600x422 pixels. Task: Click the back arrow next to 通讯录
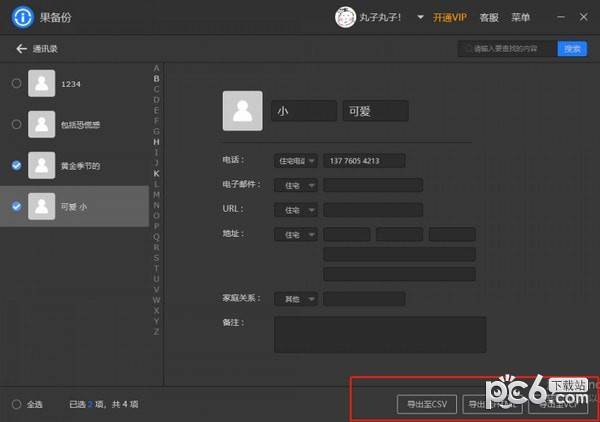click(21, 49)
